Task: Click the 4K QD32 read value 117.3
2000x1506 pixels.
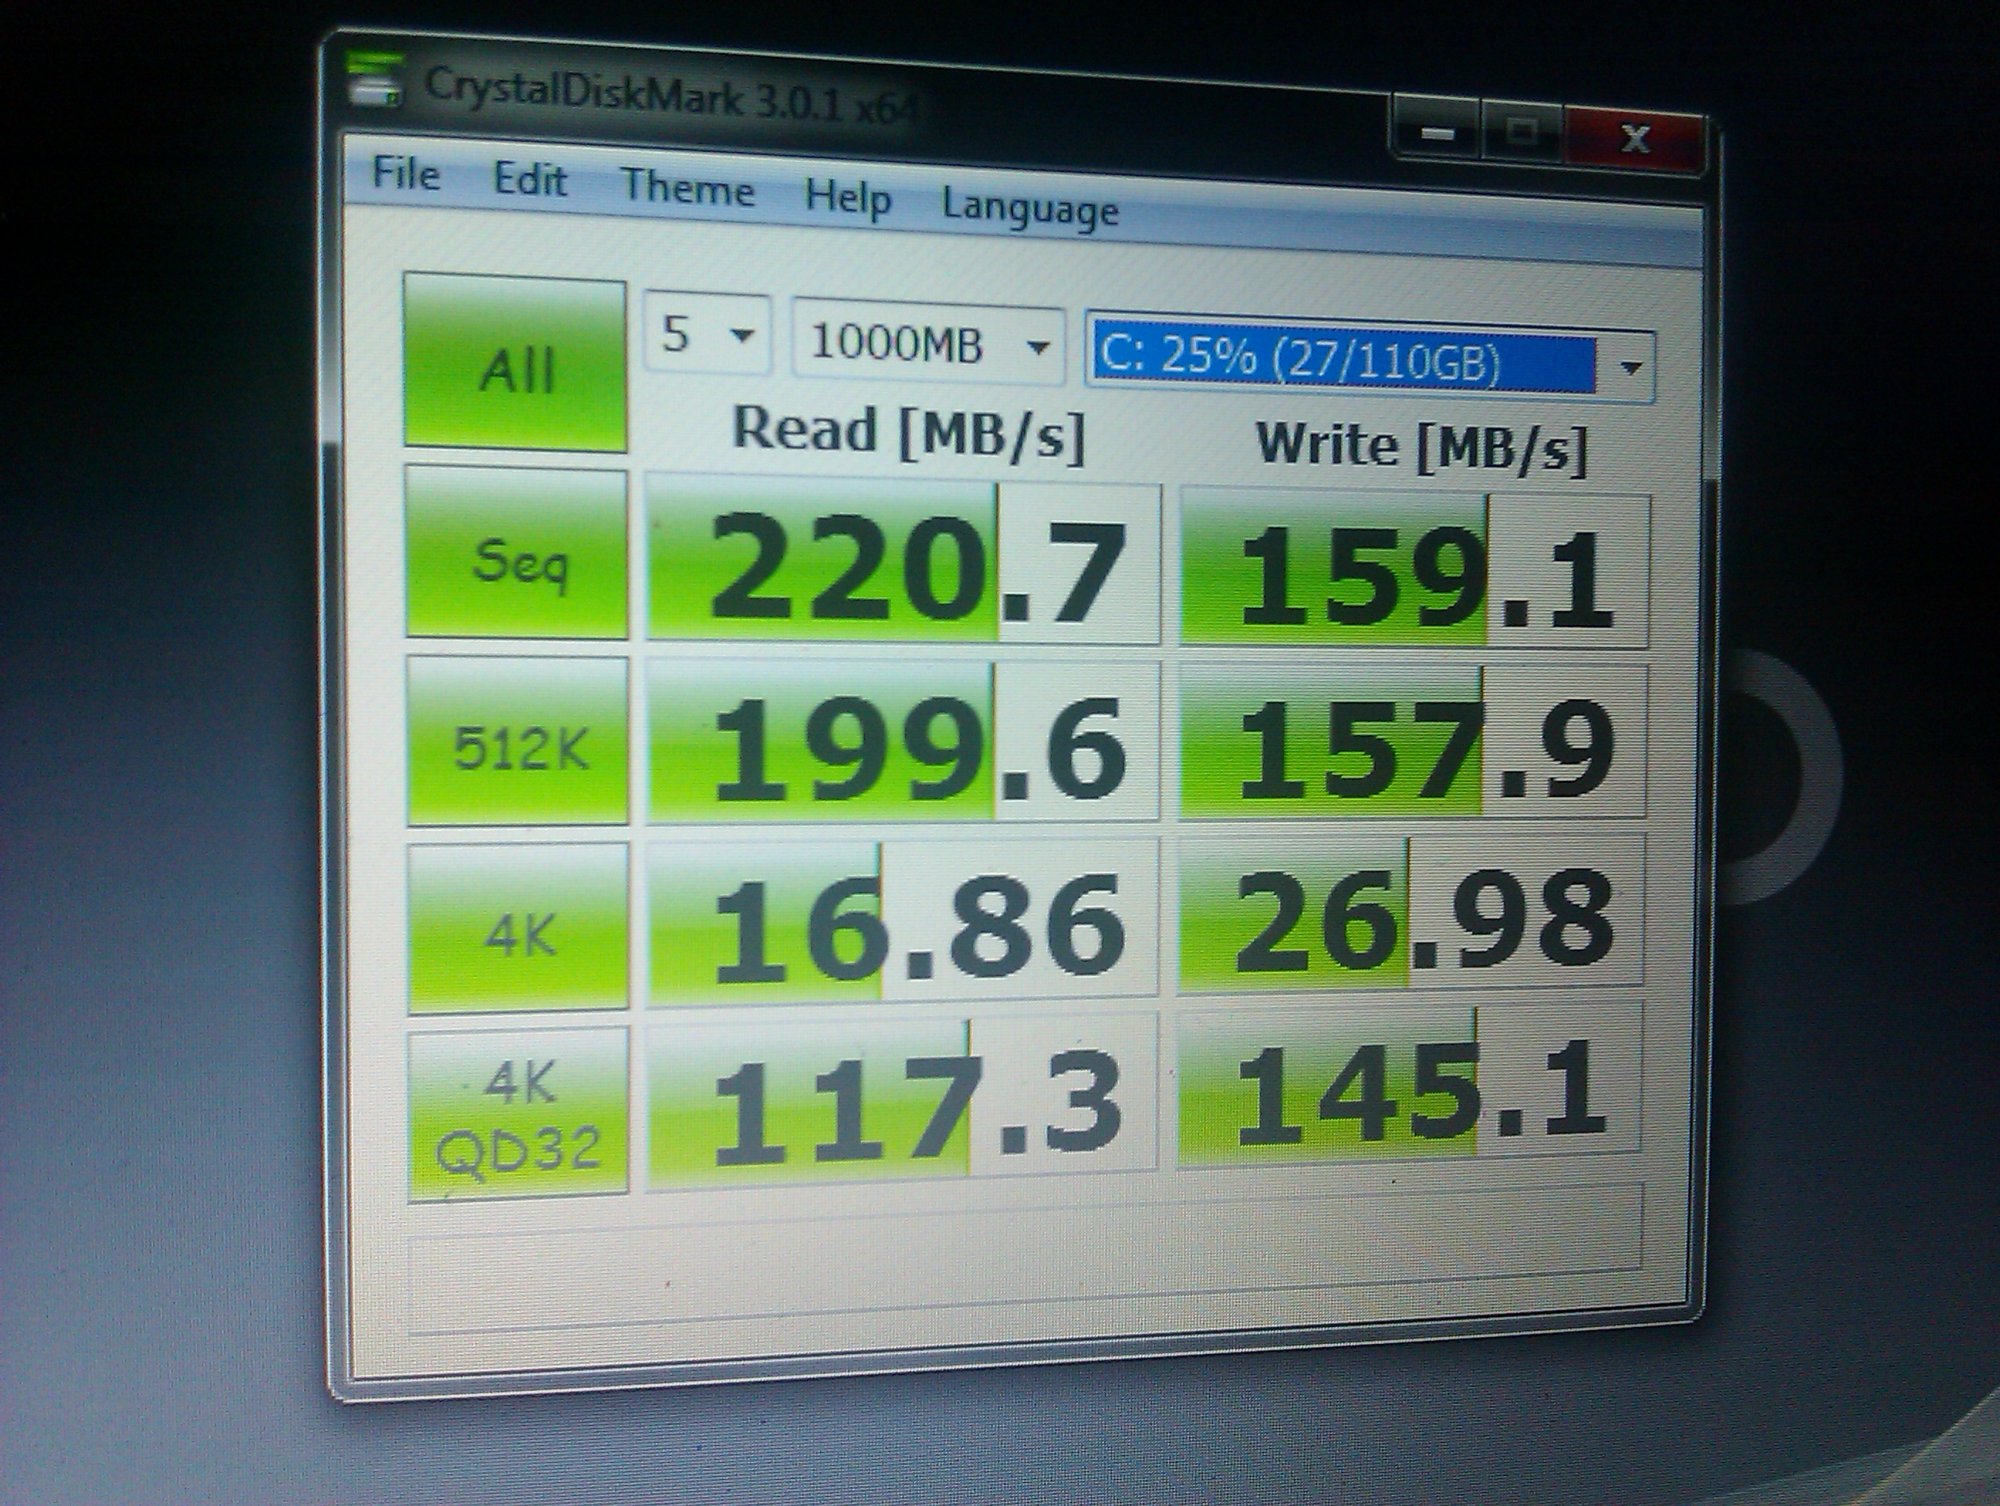Action: 901,1103
